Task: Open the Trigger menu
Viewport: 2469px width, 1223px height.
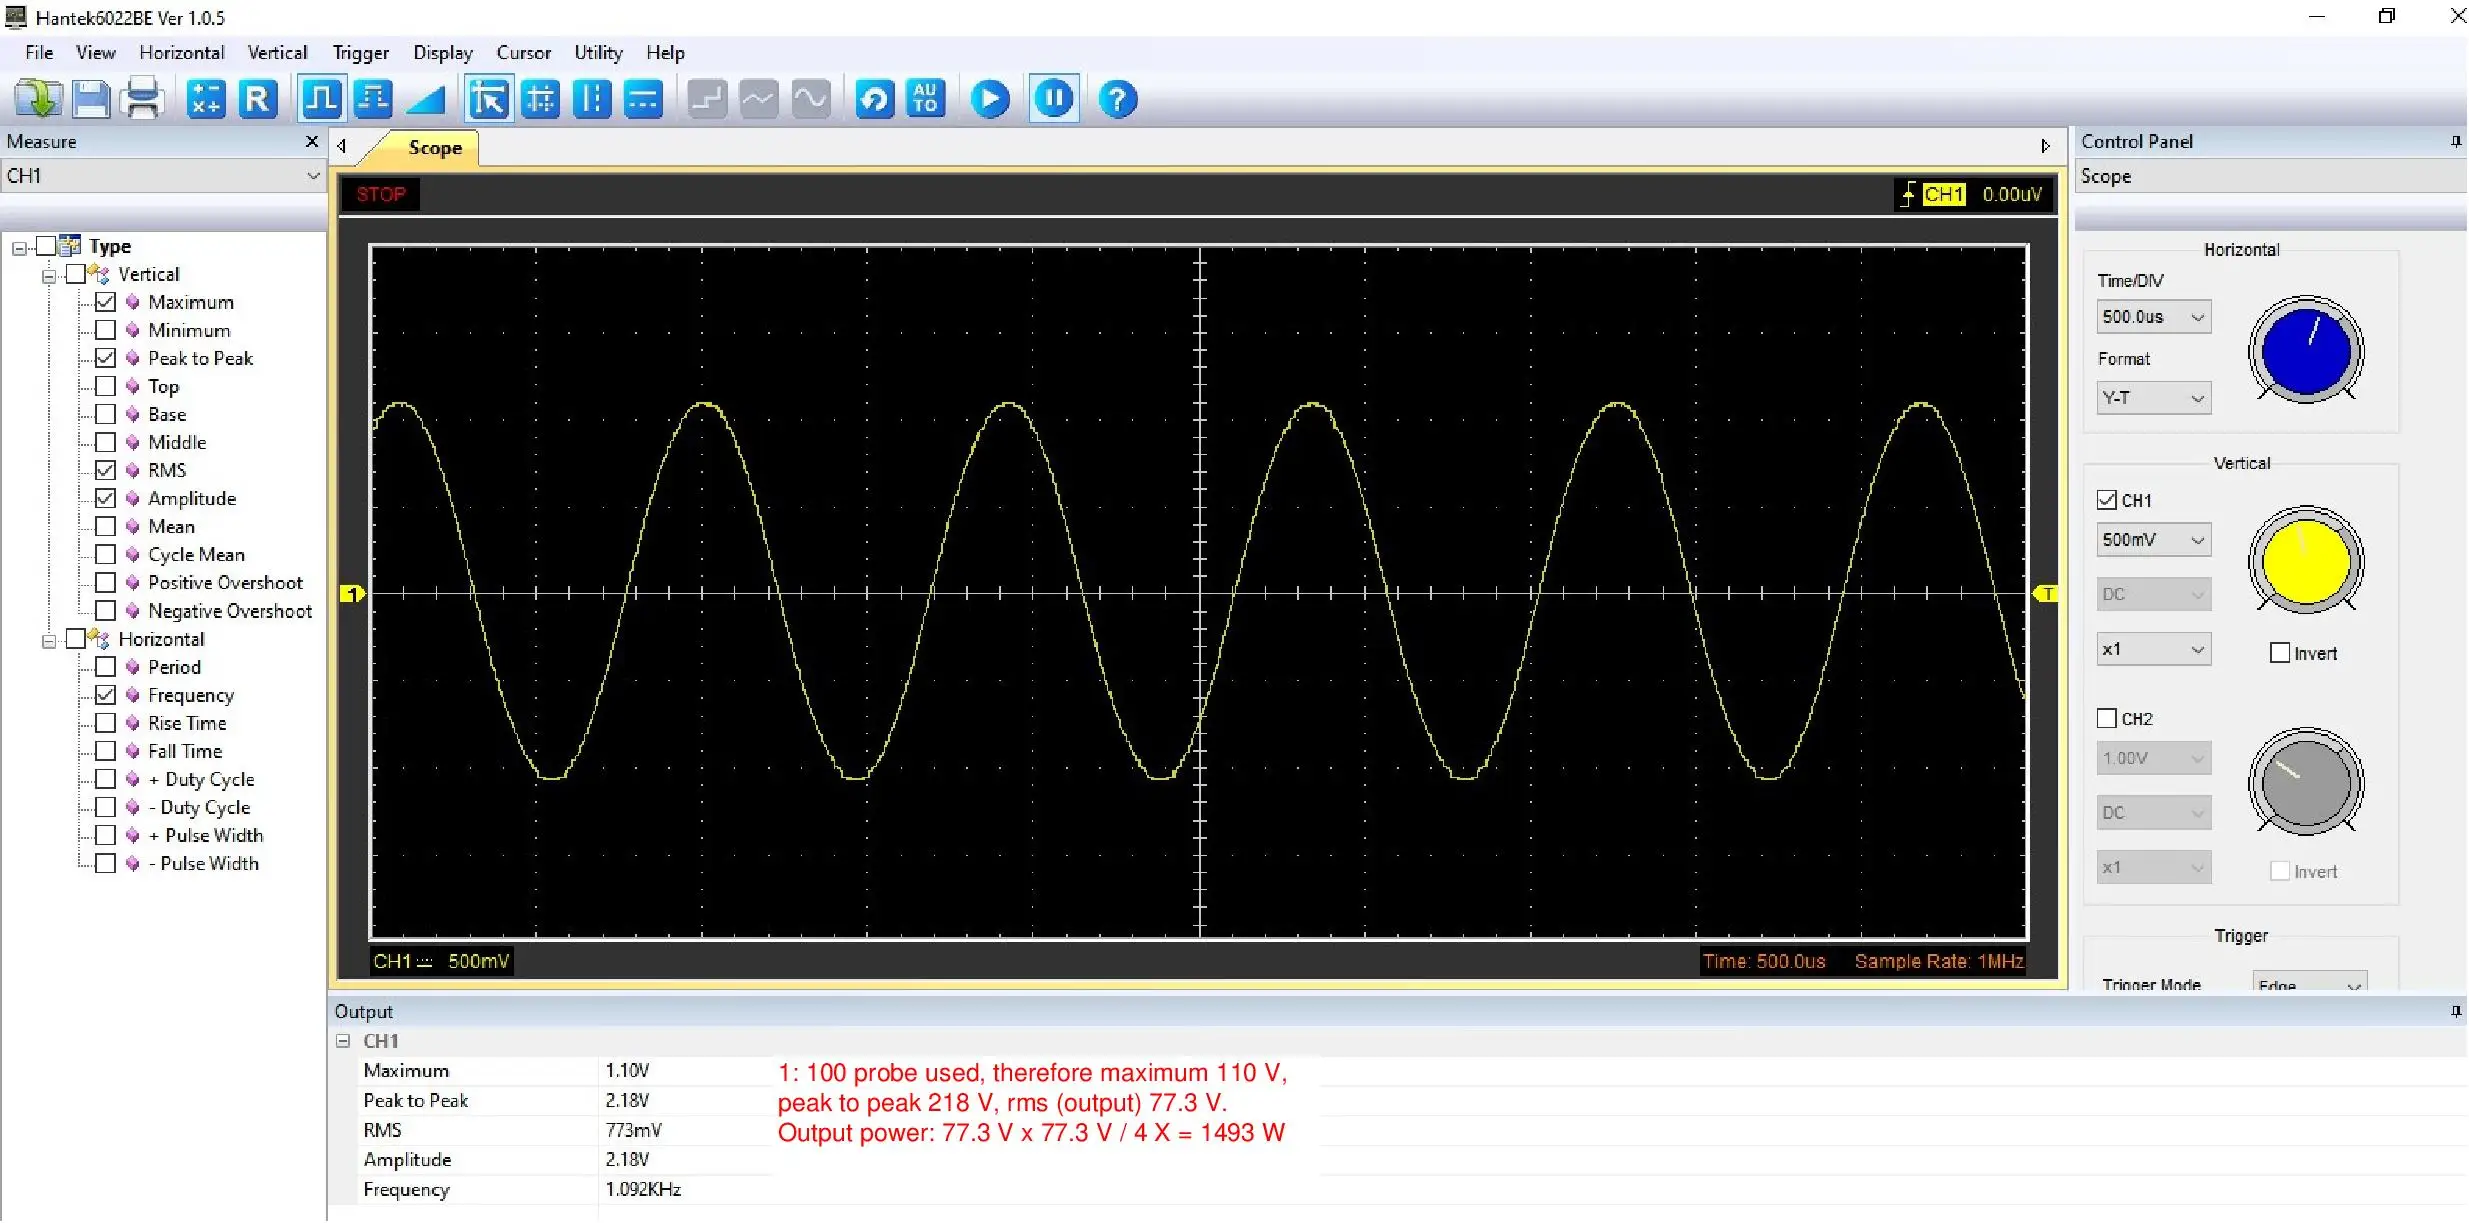Action: (360, 53)
